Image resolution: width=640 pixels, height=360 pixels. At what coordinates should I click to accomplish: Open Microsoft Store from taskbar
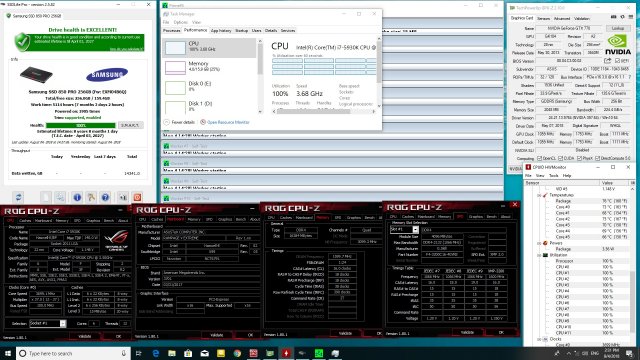coord(188,353)
